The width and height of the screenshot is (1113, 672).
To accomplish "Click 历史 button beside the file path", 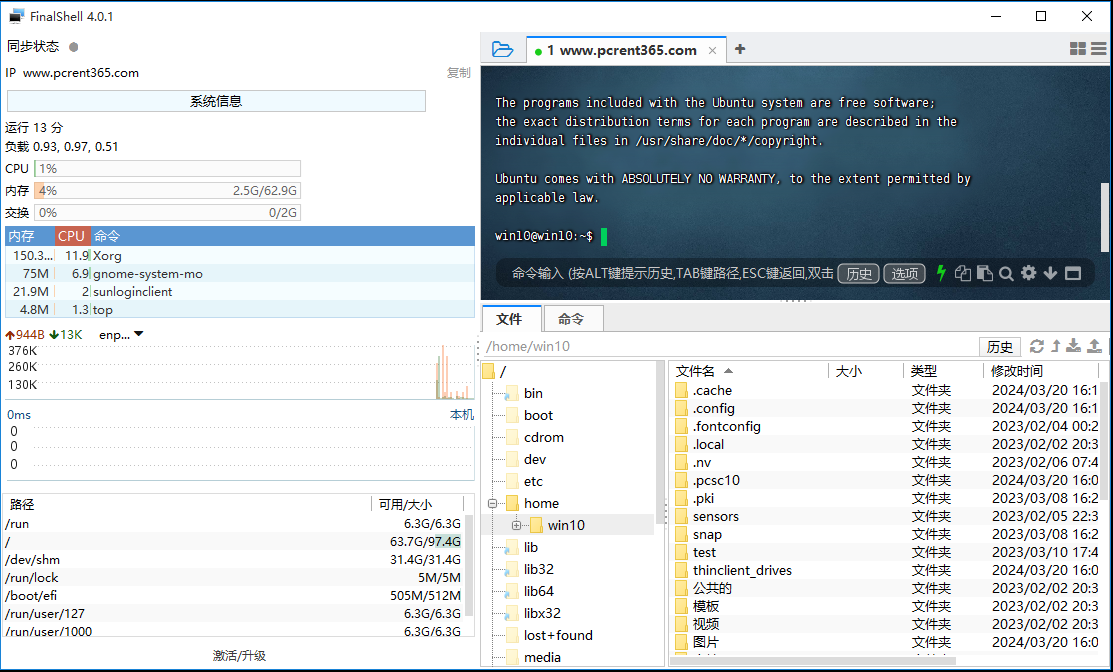I will click(999, 346).
